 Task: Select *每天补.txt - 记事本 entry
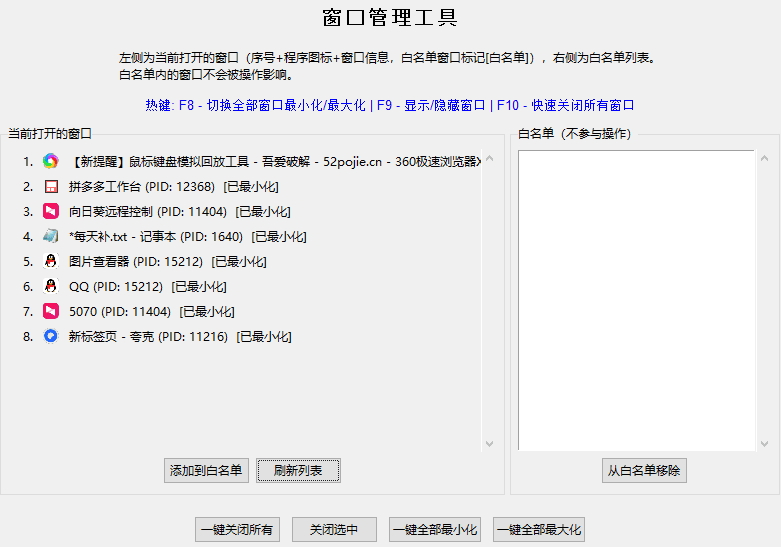coord(187,237)
